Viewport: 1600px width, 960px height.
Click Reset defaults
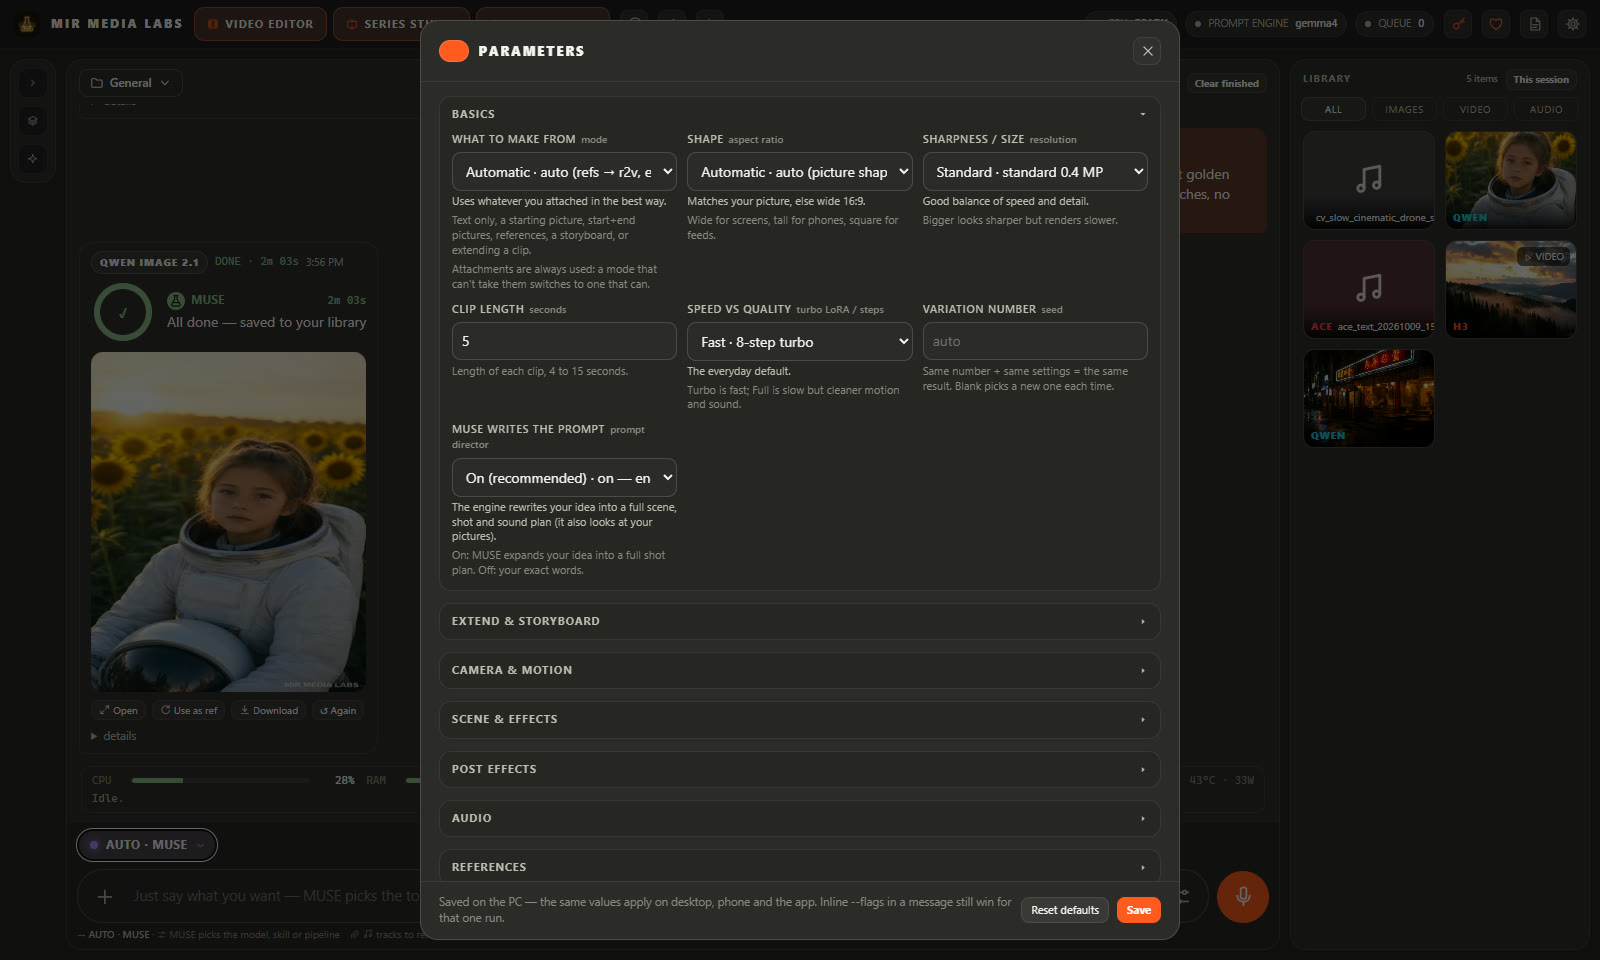[x=1064, y=910]
